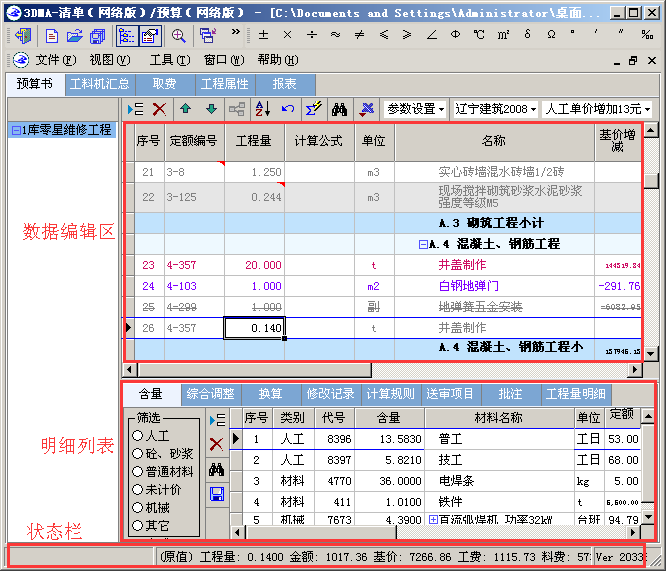Collapse the A.4 混凝土、钢筋工程 section
666x571 pixels.
423,244
